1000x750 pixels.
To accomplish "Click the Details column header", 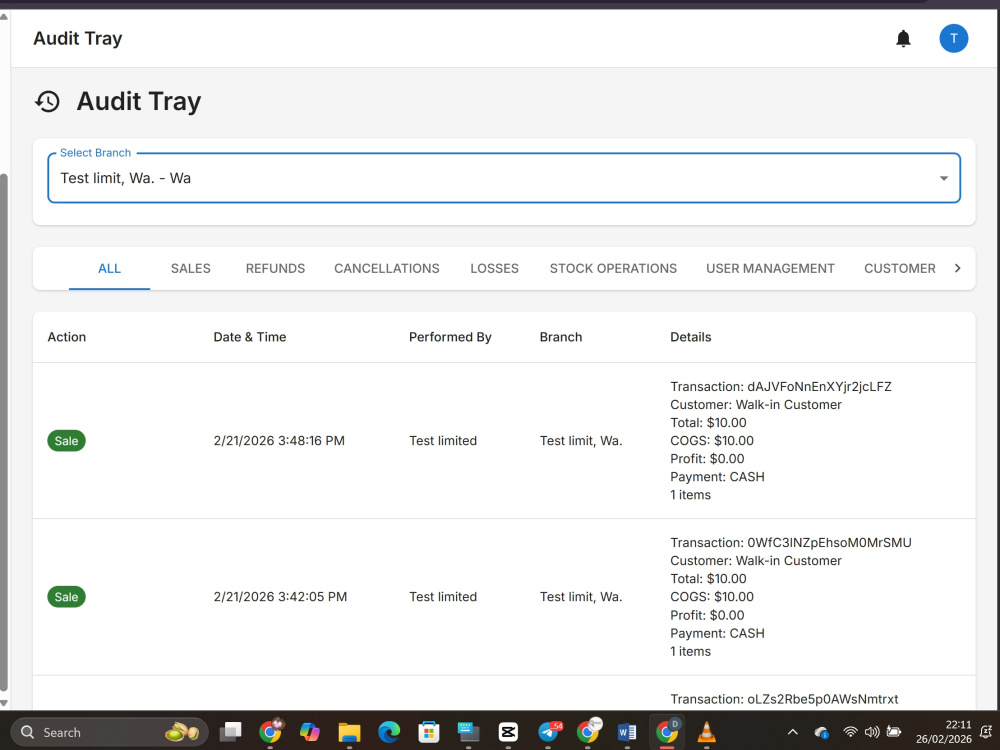I will (x=690, y=337).
